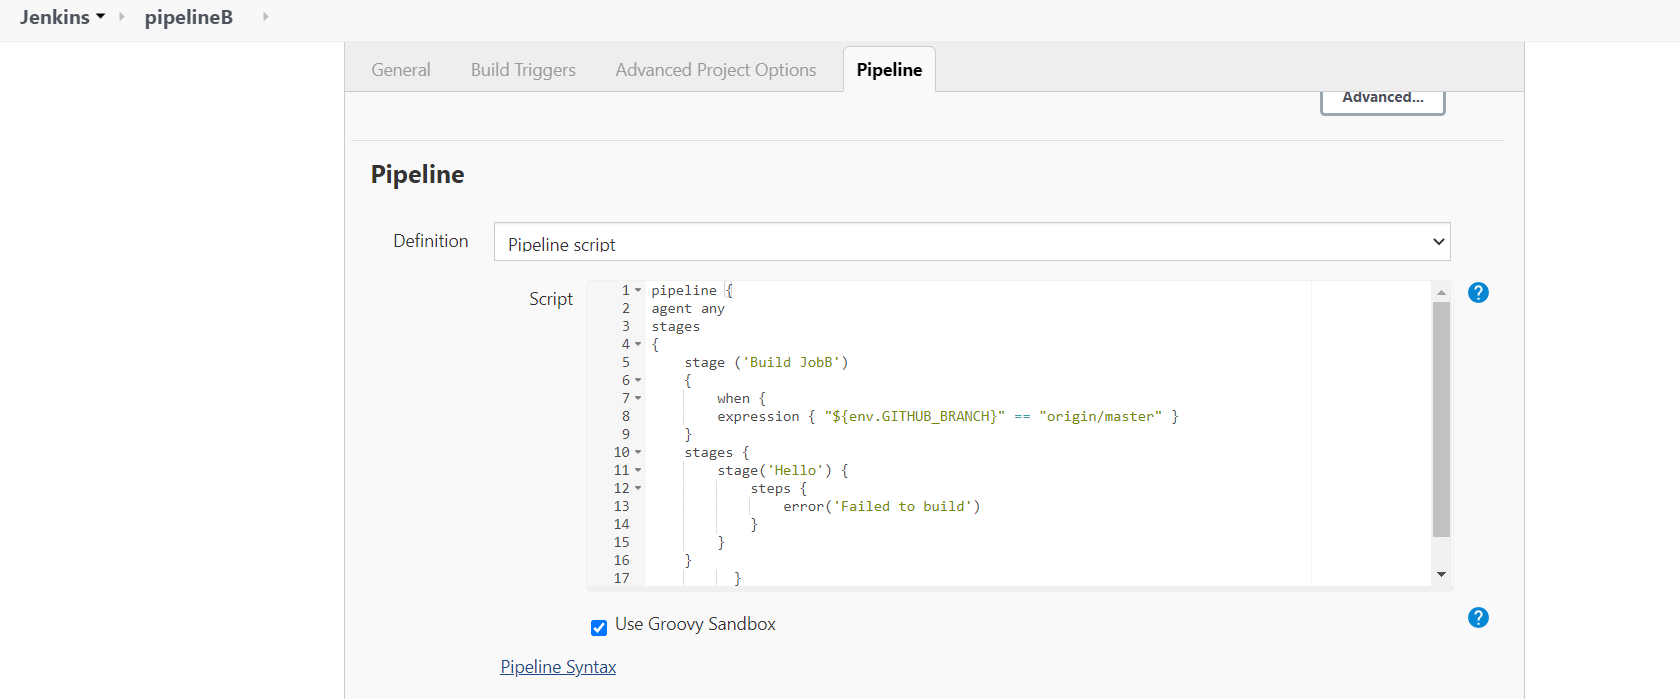
Task: Select the Pipeline tab
Action: 889,70
